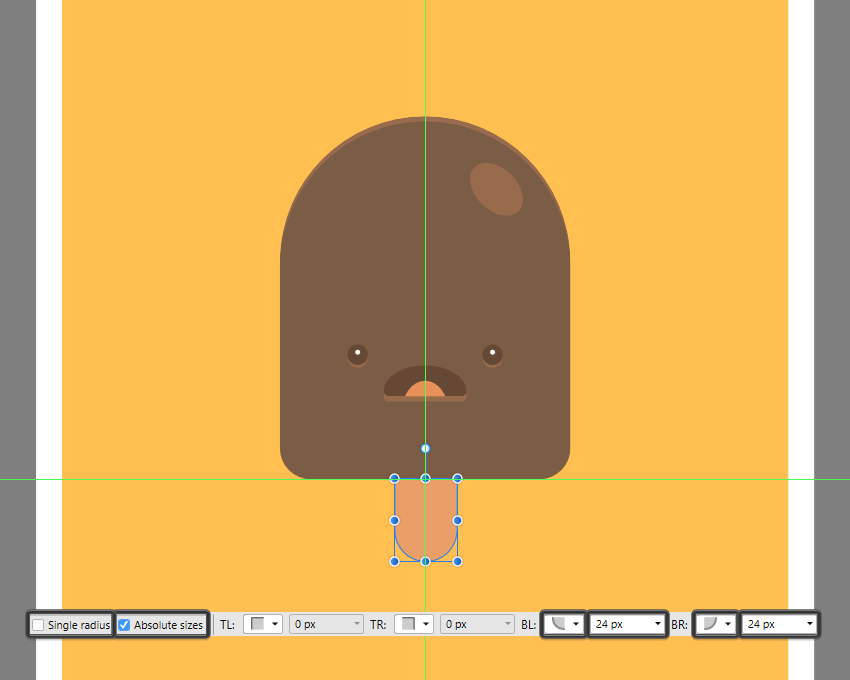850x680 pixels.
Task: Select the popsicle's left eye
Action: point(357,354)
